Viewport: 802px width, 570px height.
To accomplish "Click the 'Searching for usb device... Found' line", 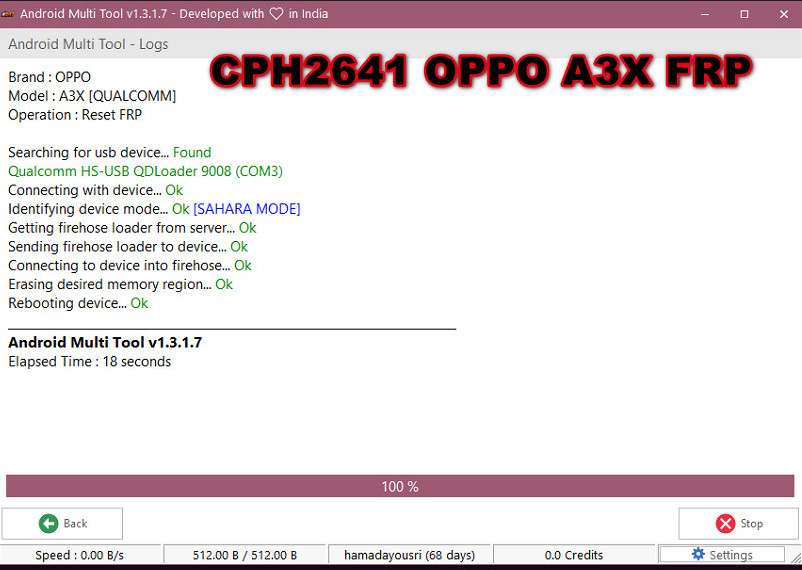I will pos(109,152).
